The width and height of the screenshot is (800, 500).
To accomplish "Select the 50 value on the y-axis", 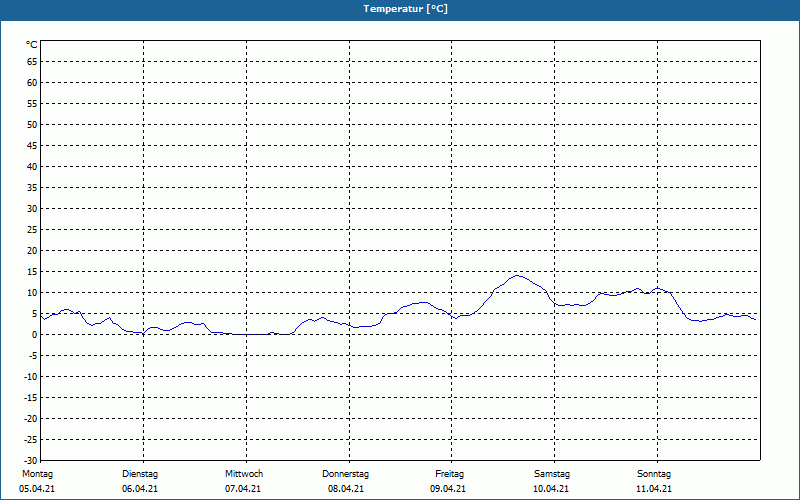I will point(32,124).
